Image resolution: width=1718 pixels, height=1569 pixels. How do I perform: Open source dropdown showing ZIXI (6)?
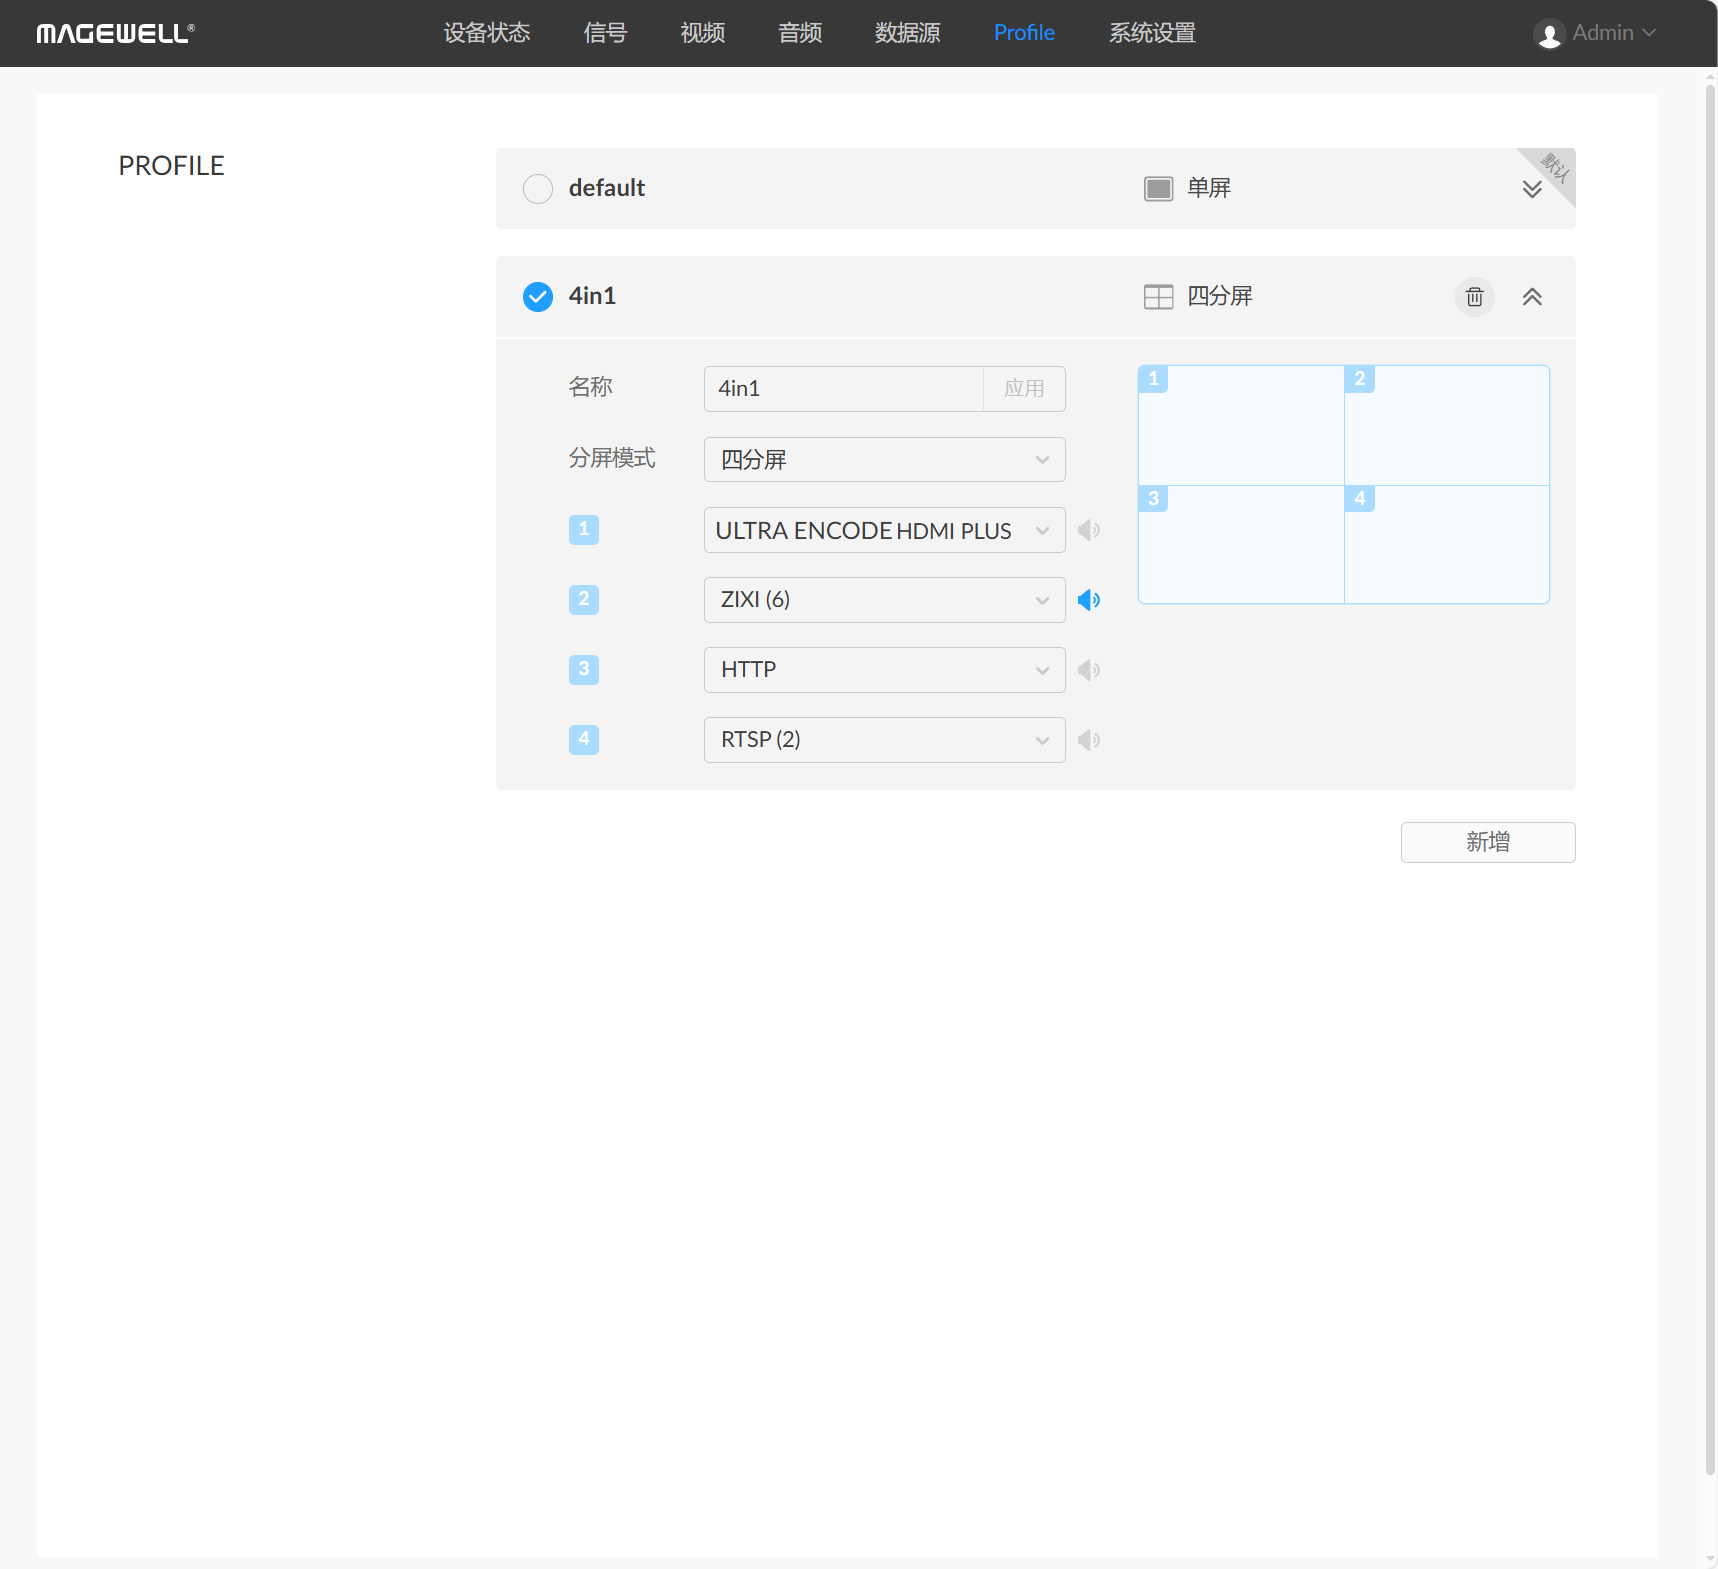pyautogui.click(x=884, y=600)
